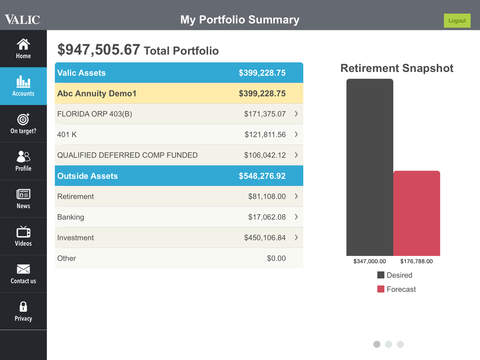Open the News newspaper icon
480x360 pixels.
coord(23,194)
